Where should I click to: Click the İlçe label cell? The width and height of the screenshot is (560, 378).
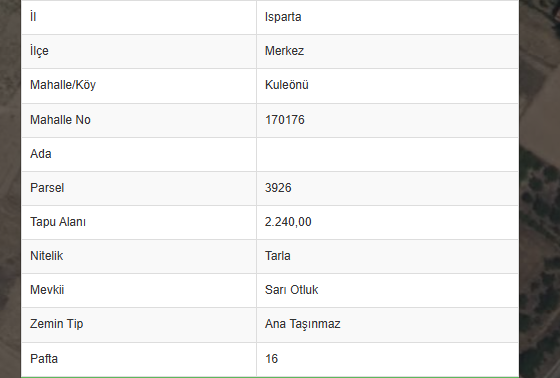[x=139, y=51]
